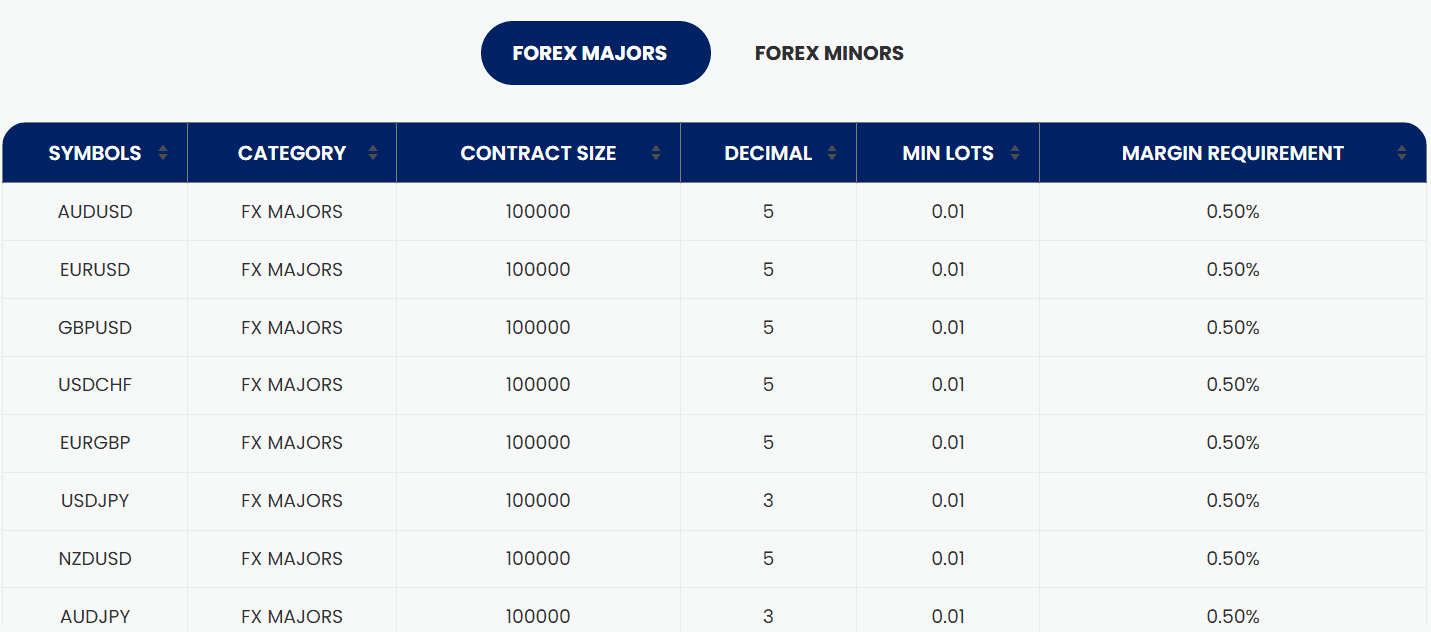Sort by MIN LOTS arrow icon

(1015, 153)
